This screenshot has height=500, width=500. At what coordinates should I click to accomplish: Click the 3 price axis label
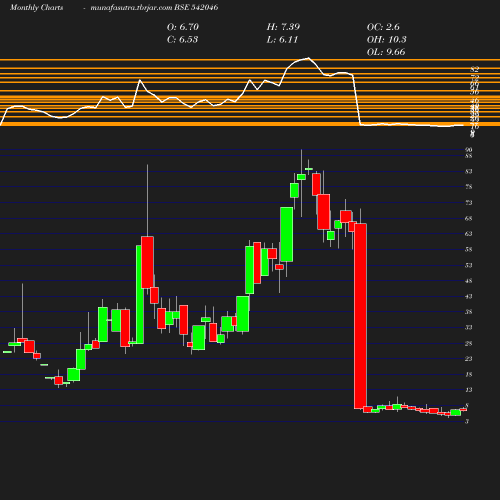click(467, 421)
